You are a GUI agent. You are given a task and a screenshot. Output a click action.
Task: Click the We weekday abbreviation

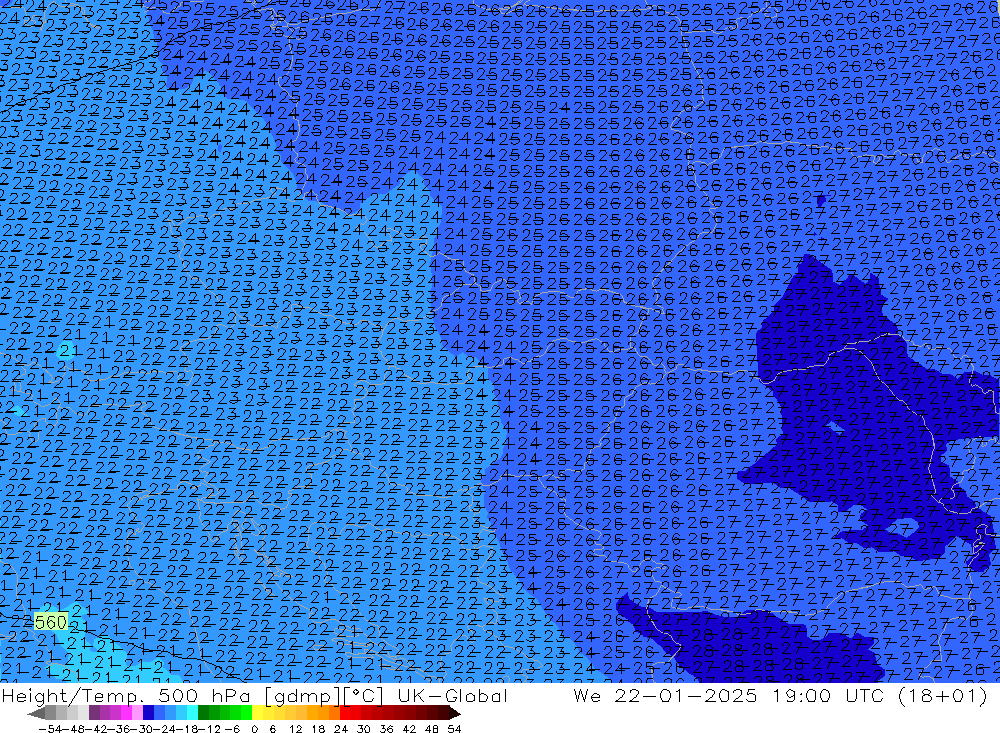click(587, 696)
